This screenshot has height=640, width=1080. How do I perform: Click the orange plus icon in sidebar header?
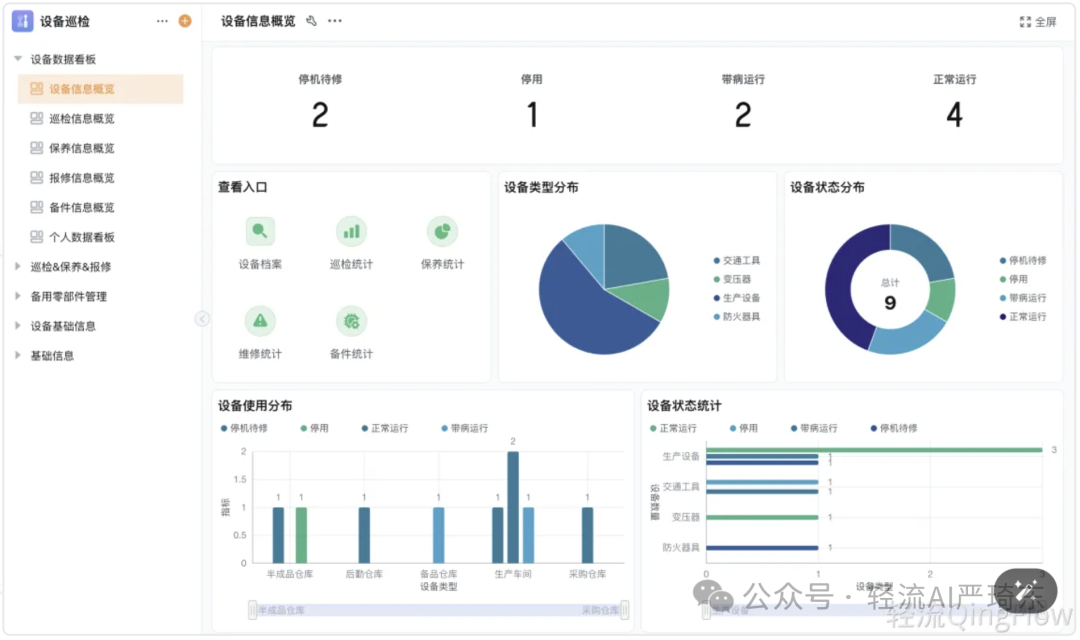coord(184,20)
